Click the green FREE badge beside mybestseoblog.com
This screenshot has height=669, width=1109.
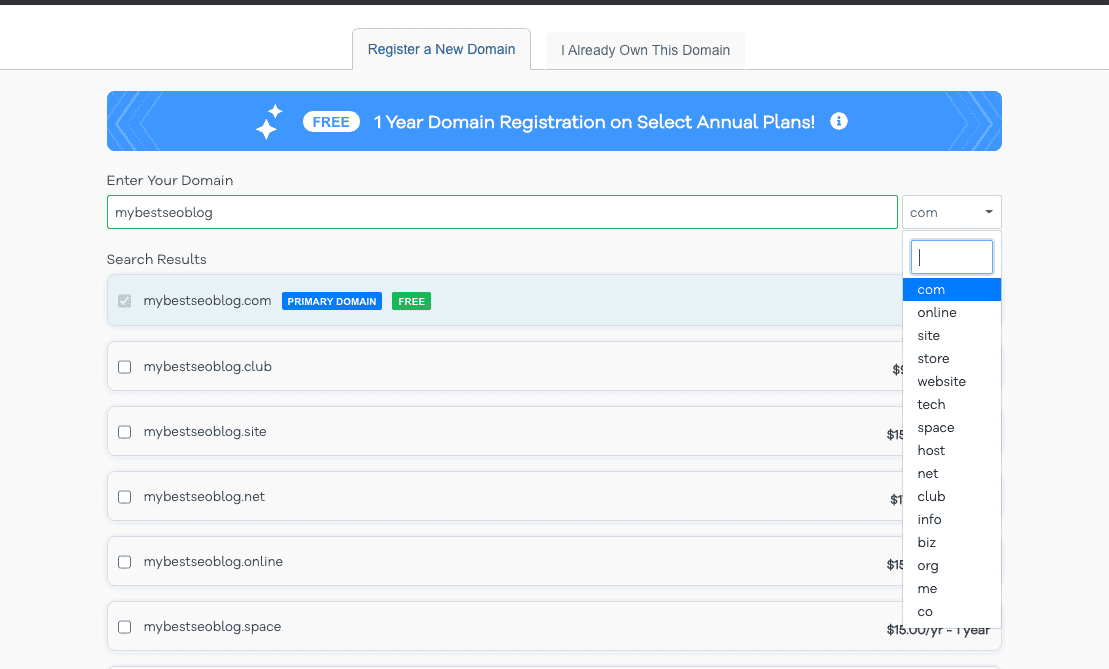411,301
